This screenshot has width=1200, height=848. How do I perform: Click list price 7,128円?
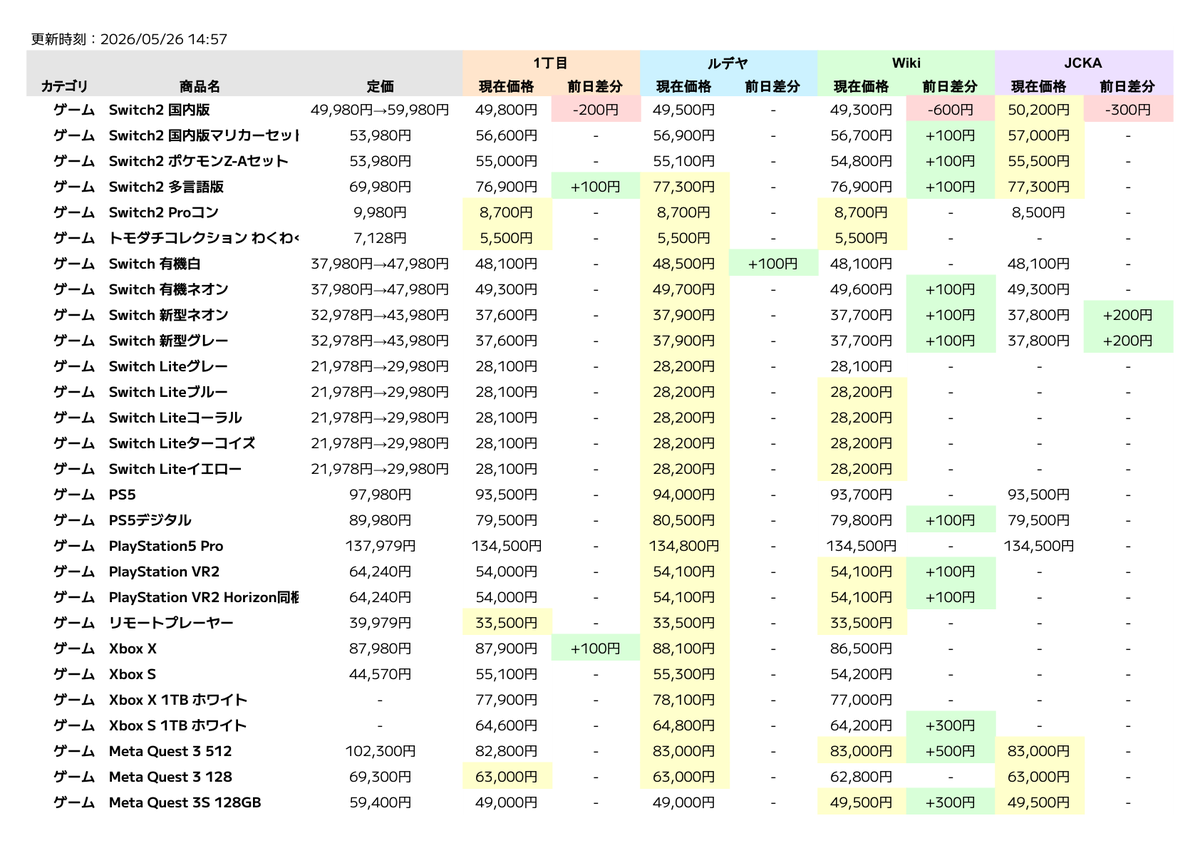point(380,238)
